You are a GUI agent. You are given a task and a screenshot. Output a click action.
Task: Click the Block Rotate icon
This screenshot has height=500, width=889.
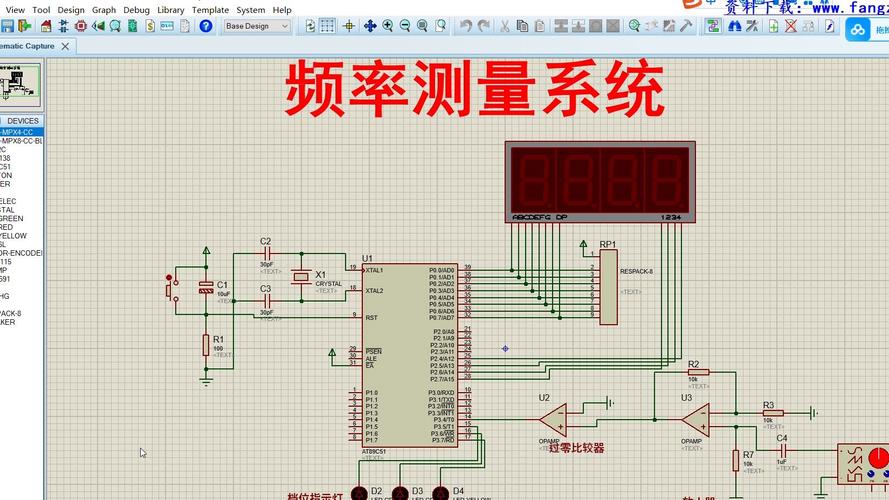pos(596,26)
